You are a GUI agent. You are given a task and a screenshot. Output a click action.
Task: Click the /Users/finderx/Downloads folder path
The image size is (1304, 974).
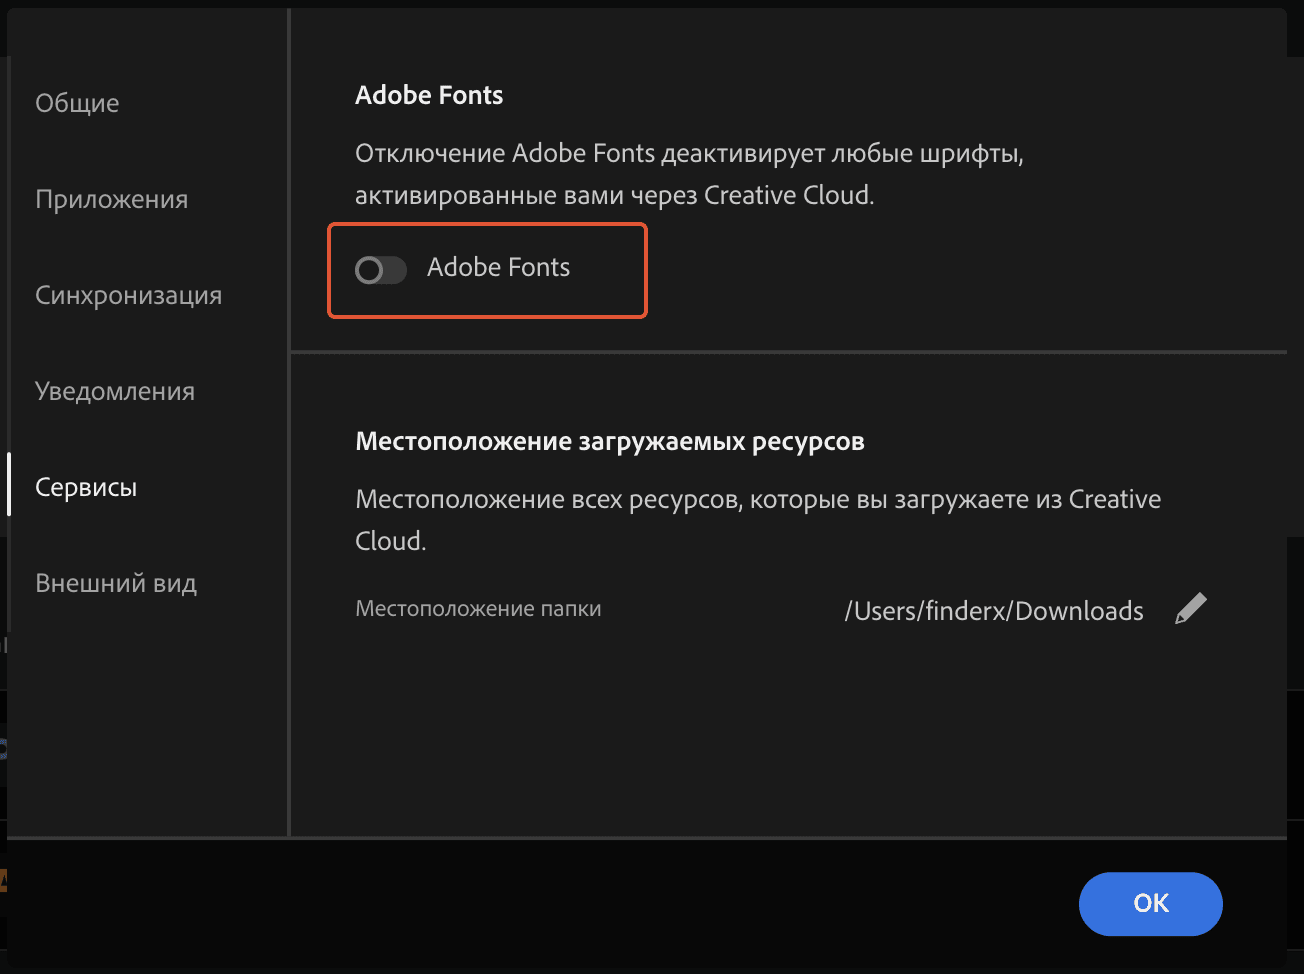(x=993, y=611)
